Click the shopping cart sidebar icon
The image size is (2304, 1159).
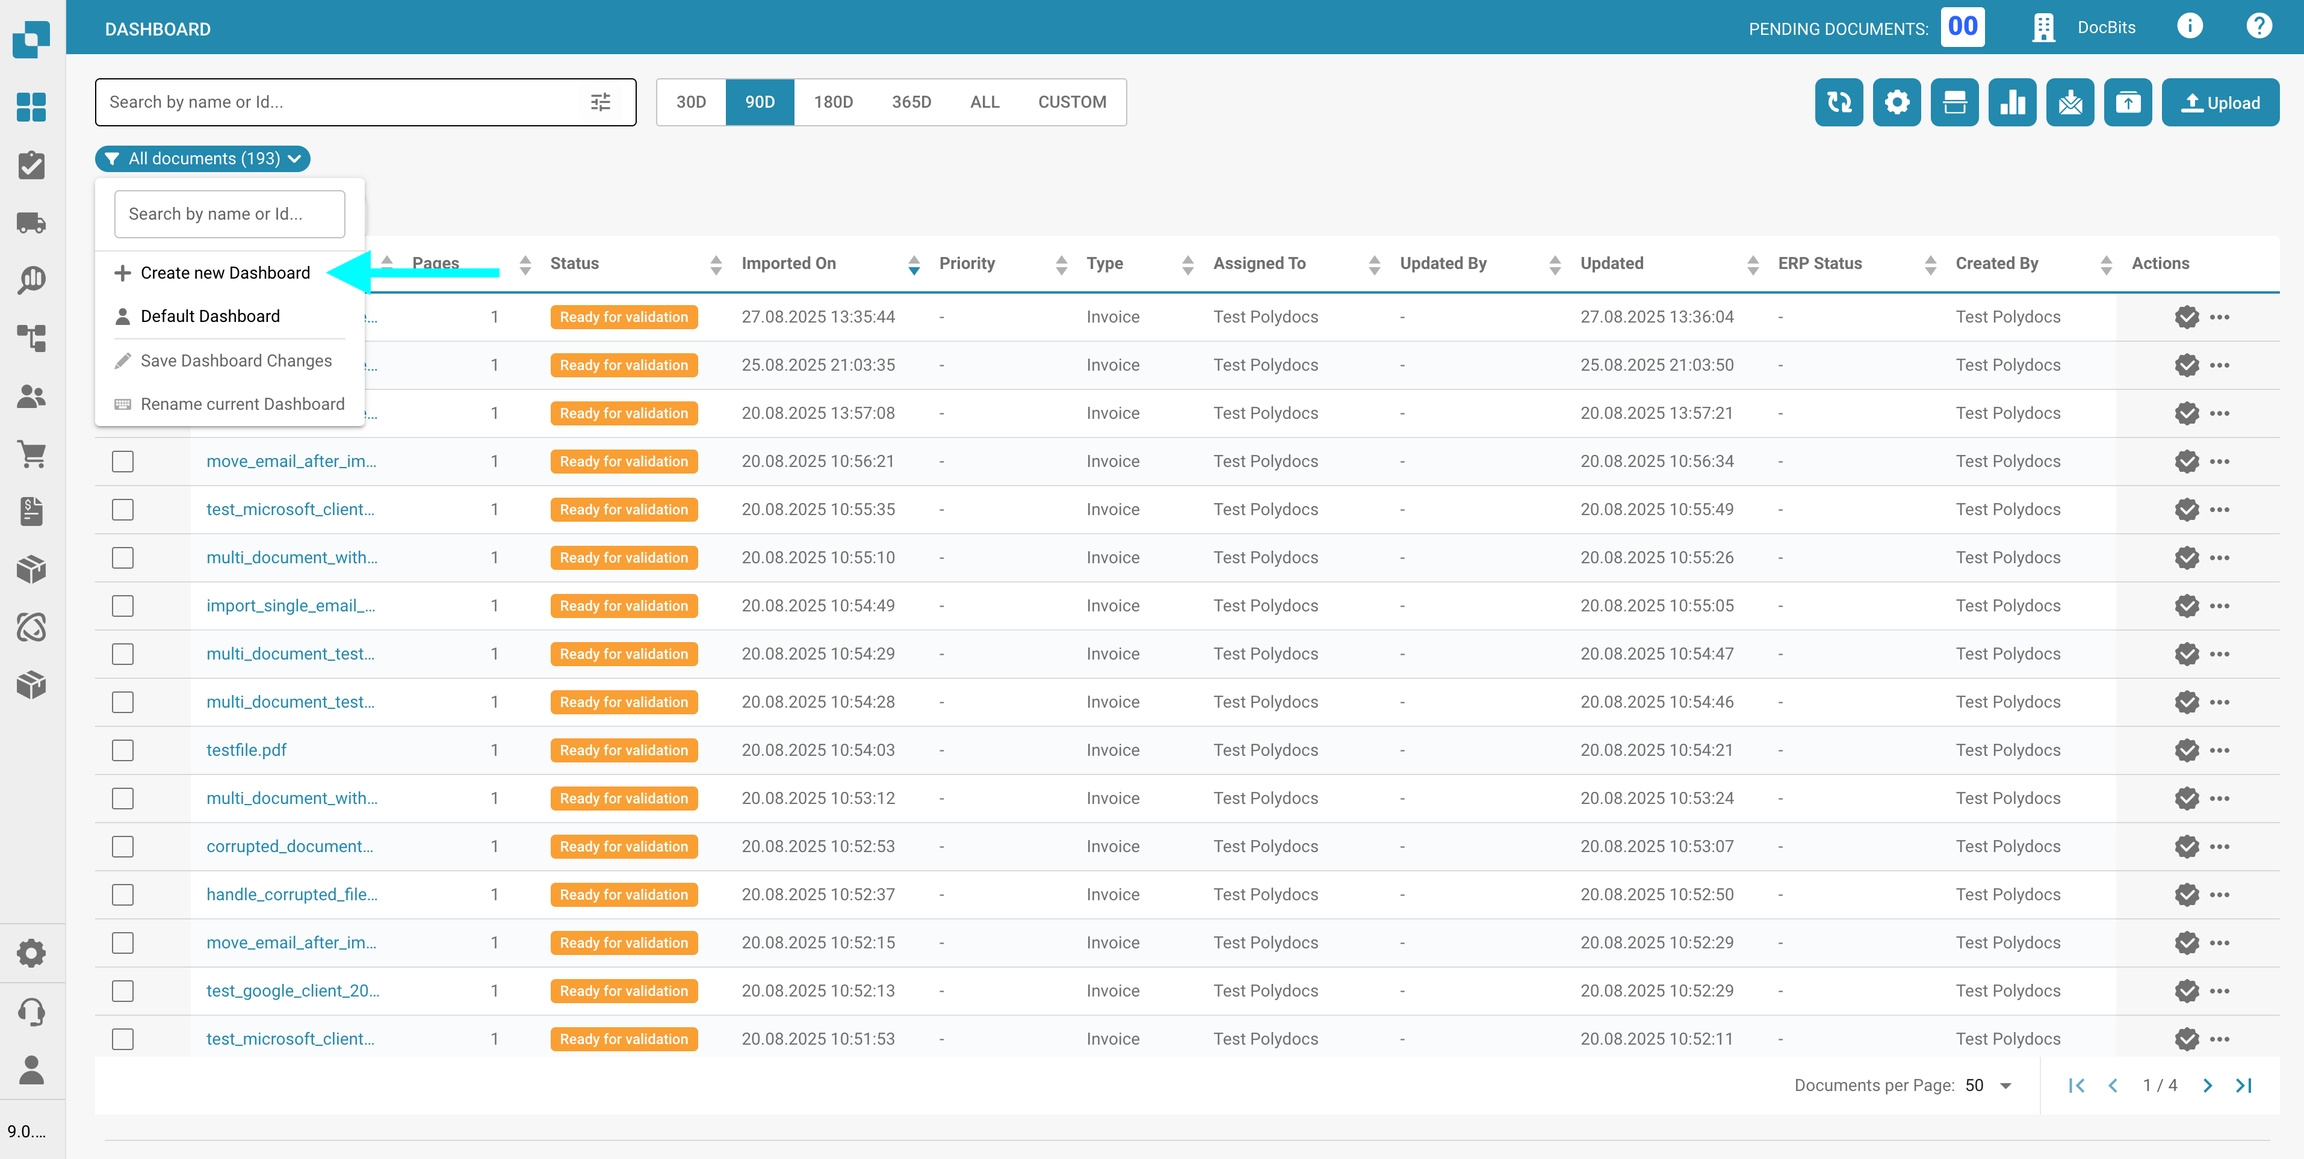click(32, 454)
